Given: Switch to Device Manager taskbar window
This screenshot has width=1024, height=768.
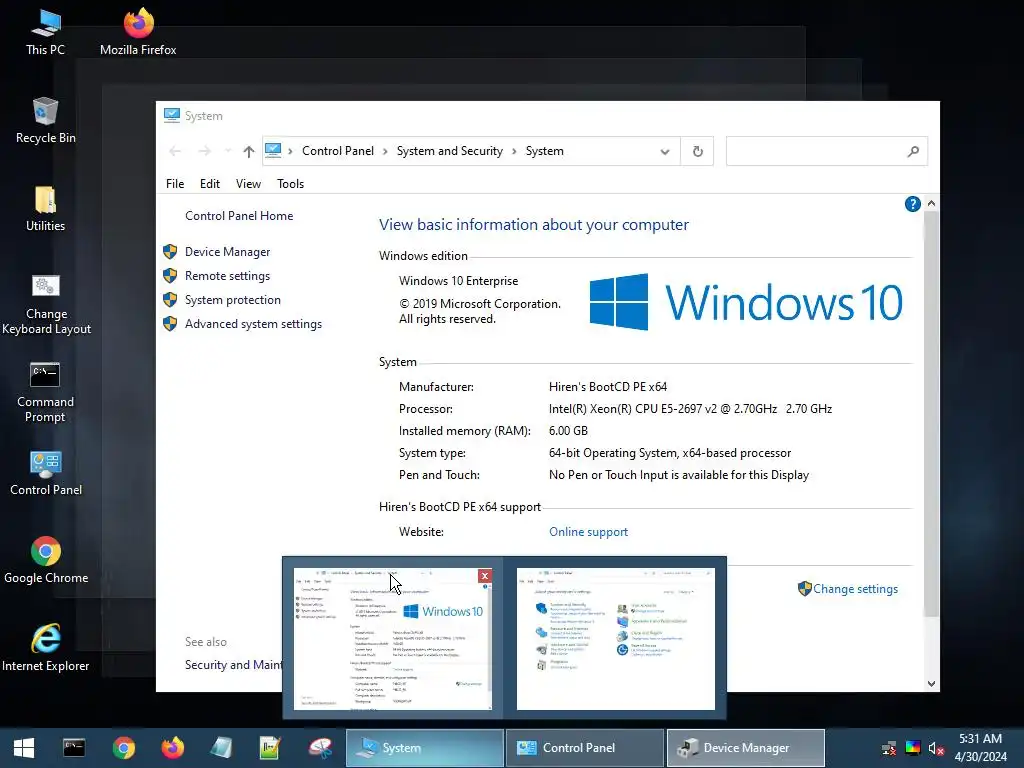Looking at the screenshot, I should [x=746, y=748].
